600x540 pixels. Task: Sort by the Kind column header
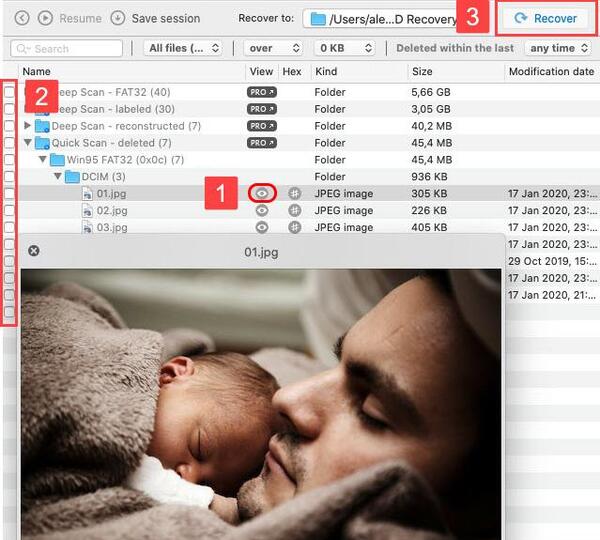[x=326, y=72]
